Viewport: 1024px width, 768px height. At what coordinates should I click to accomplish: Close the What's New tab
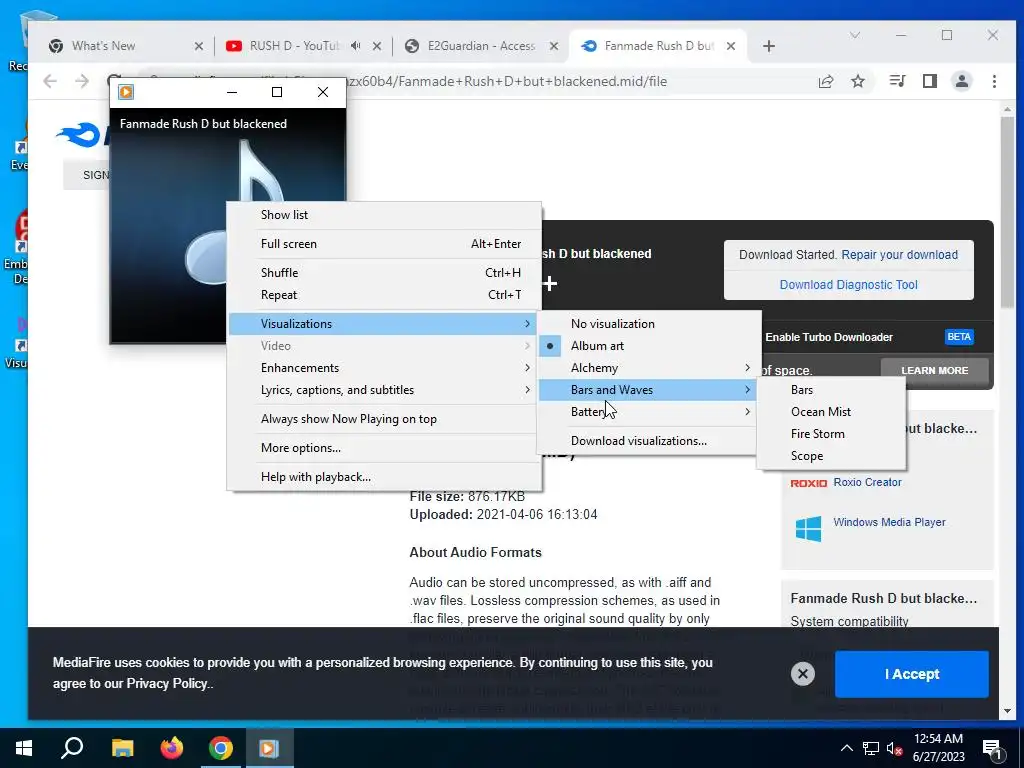point(199,46)
